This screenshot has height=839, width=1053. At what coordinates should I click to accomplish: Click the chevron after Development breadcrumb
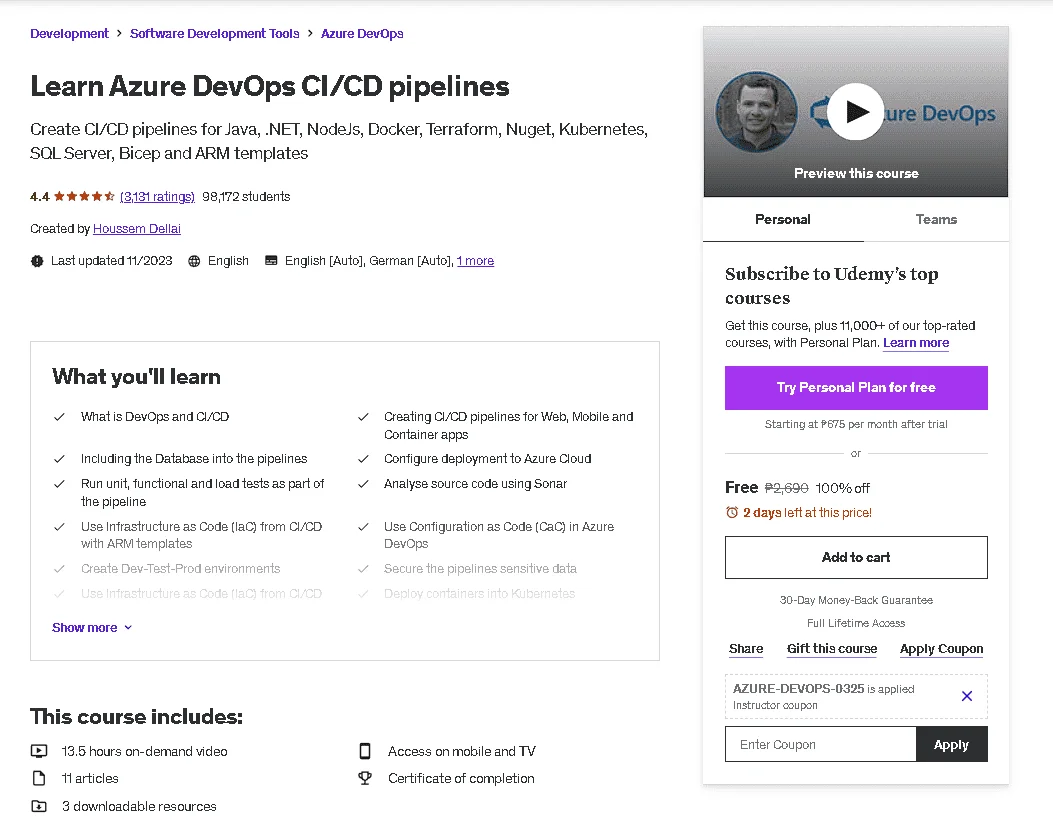coord(119,34)
